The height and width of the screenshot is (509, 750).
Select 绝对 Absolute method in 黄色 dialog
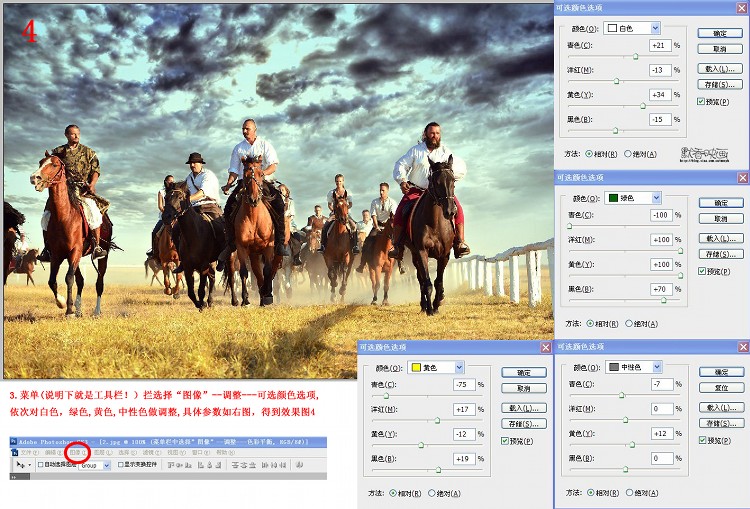click(x=431, y=493)
